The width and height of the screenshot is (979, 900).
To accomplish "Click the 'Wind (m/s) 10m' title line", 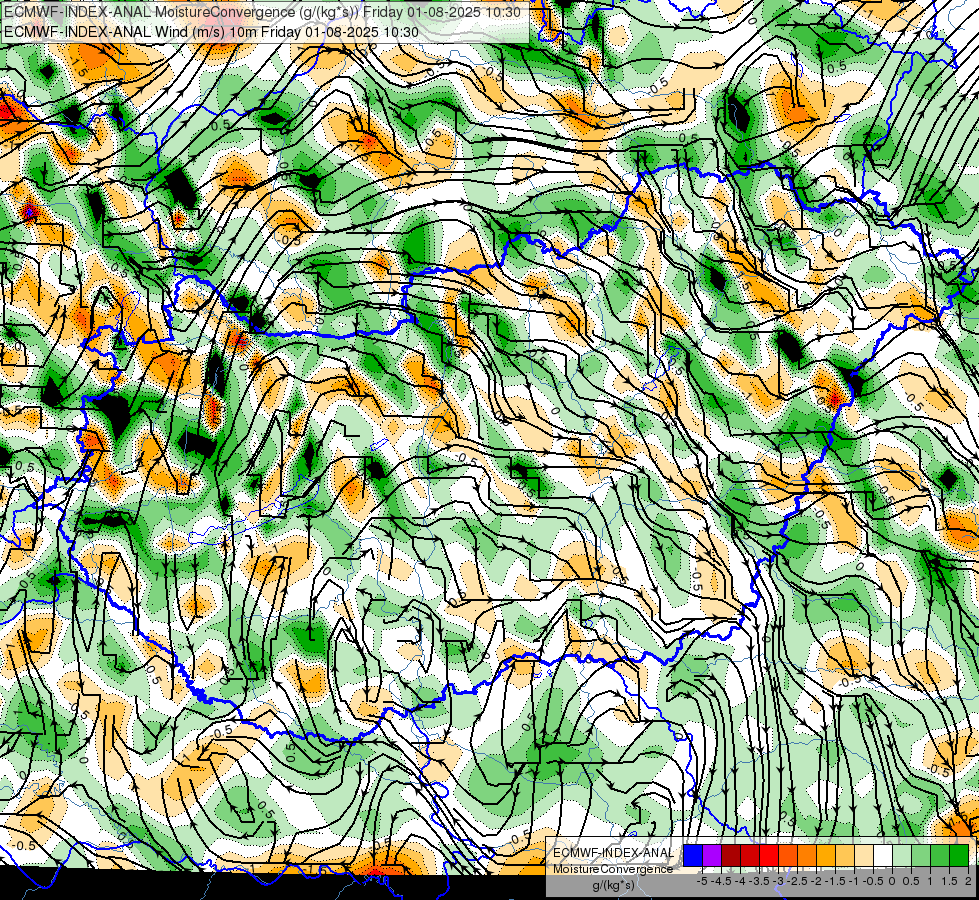I will tap(211, 32).
